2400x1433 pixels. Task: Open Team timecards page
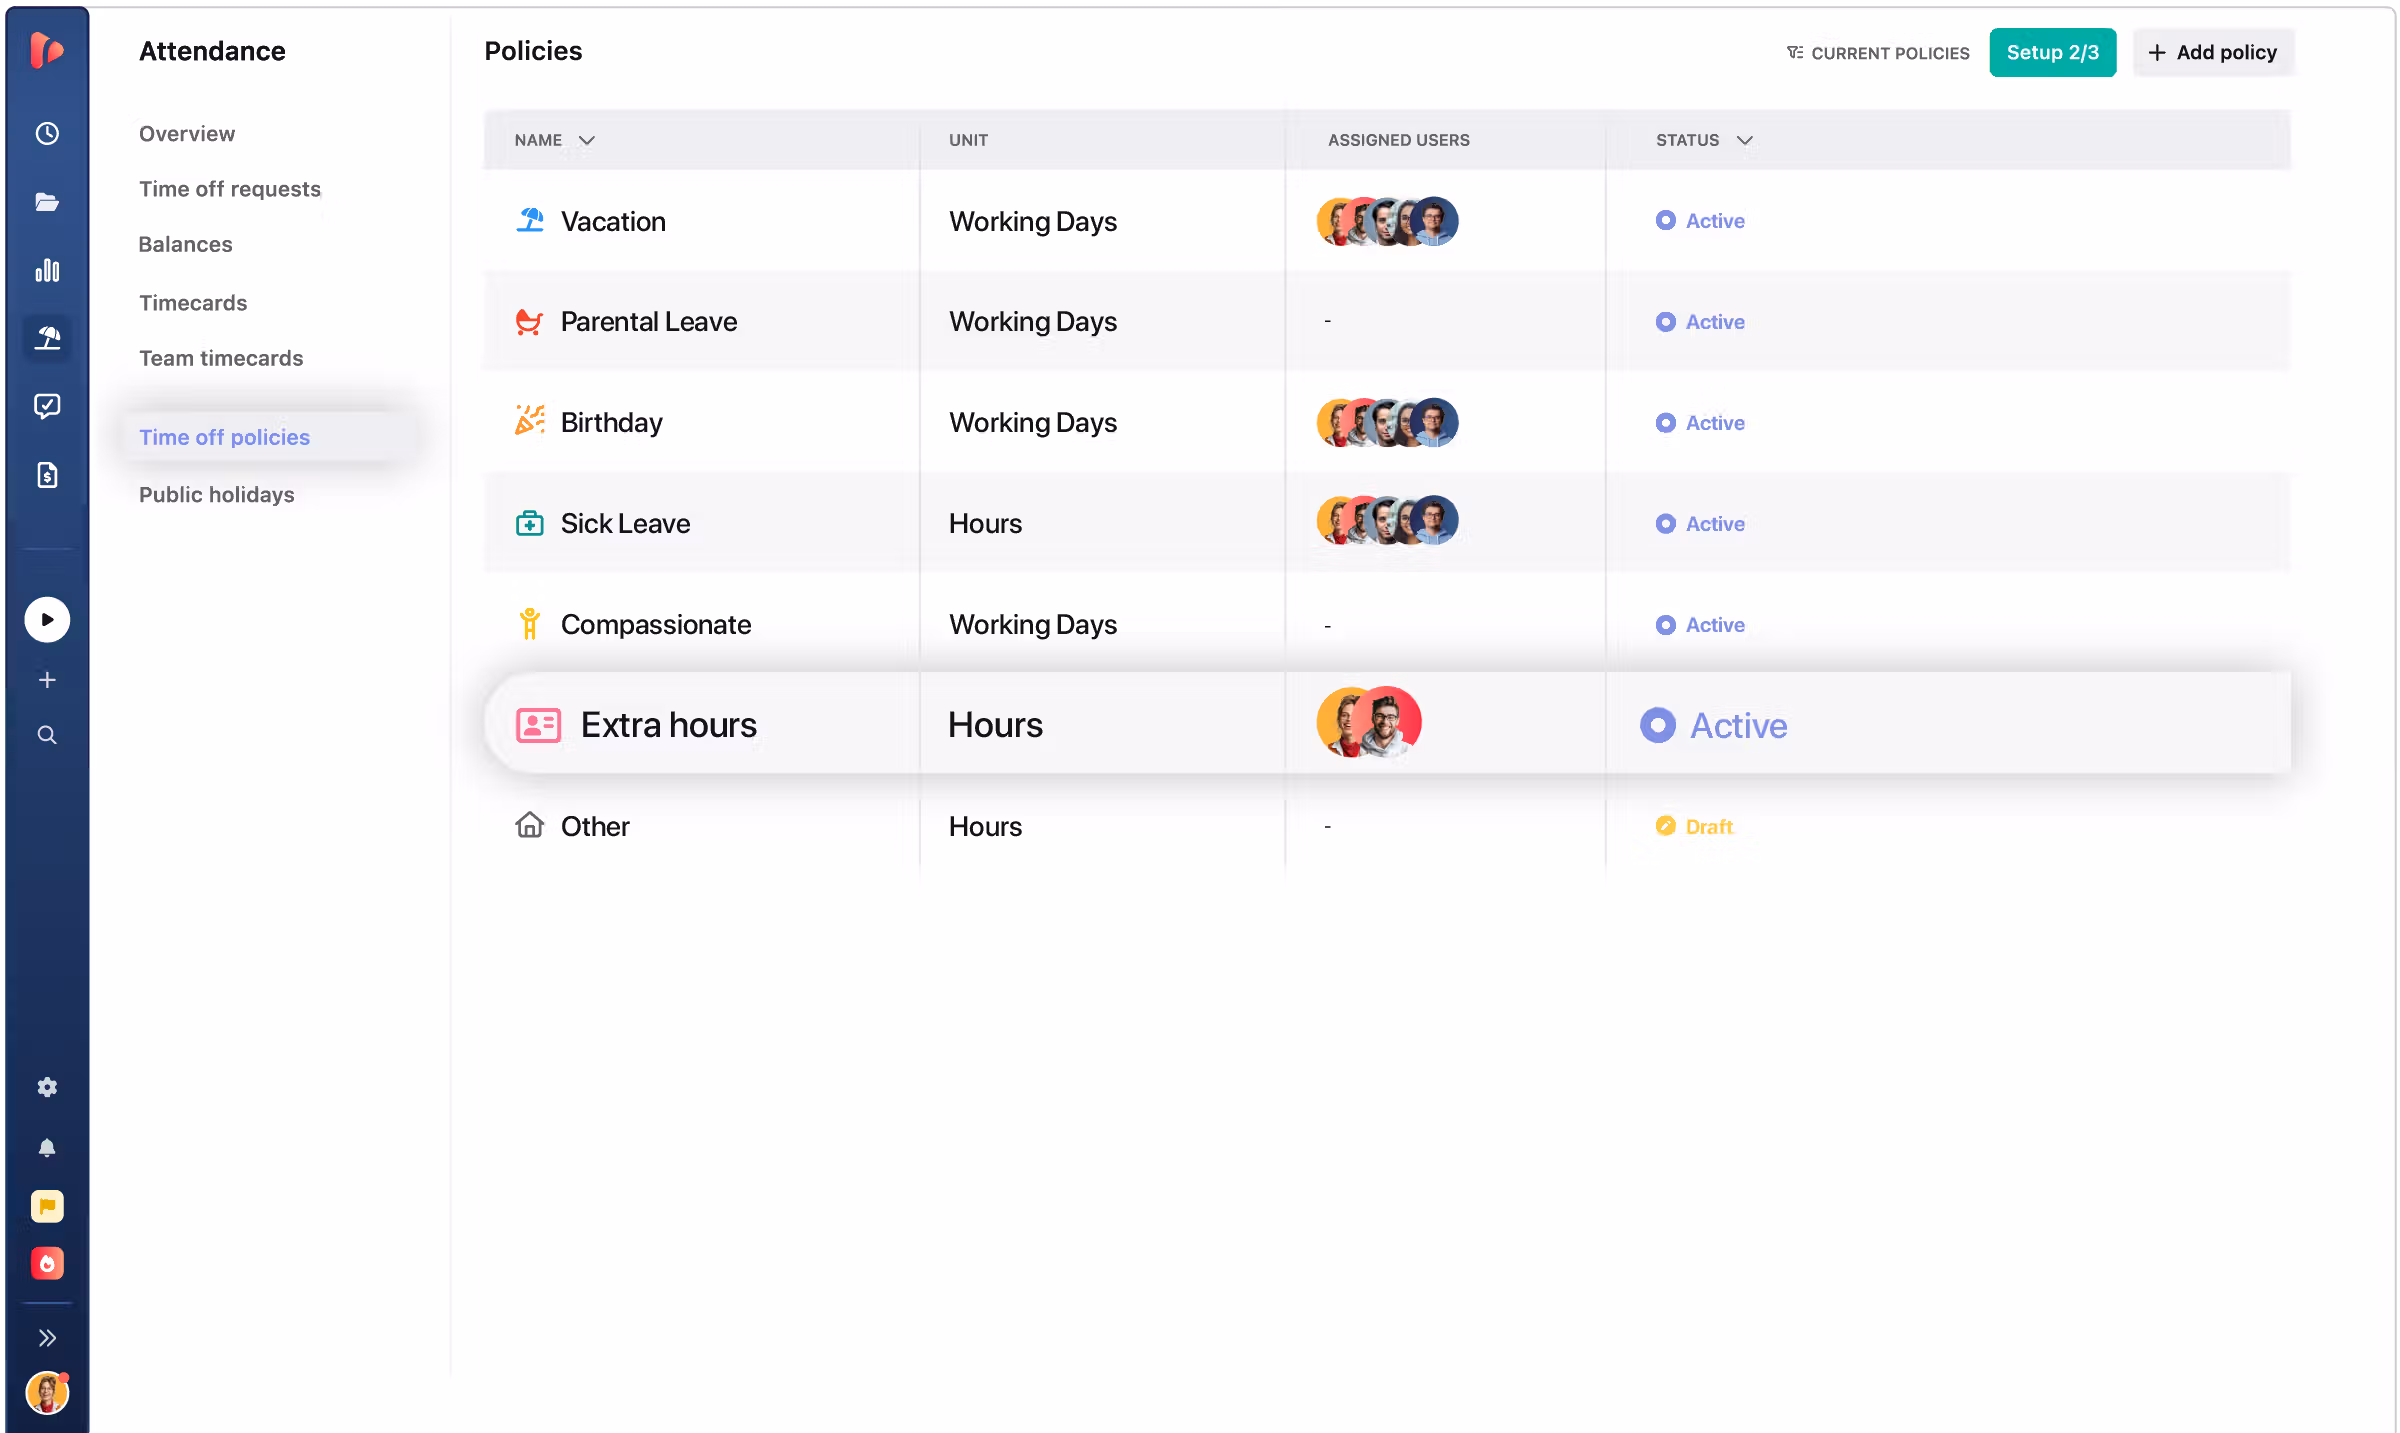221,358
